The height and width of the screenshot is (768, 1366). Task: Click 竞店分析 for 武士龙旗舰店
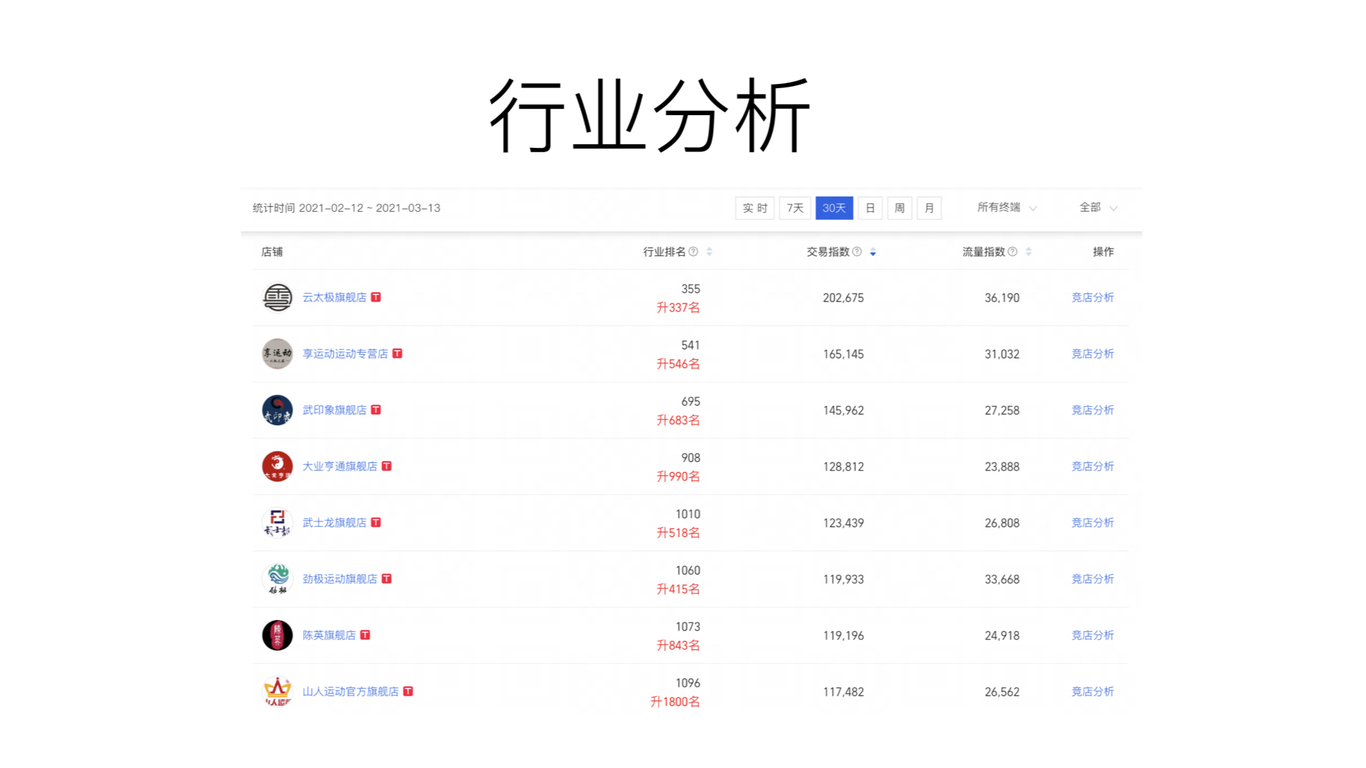pyautogui.click(x=1092, y=523)
